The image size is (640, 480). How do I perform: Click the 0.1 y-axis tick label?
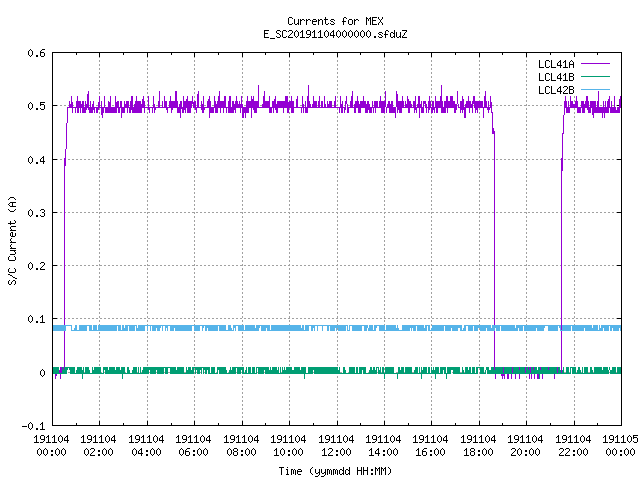point(36,319)
